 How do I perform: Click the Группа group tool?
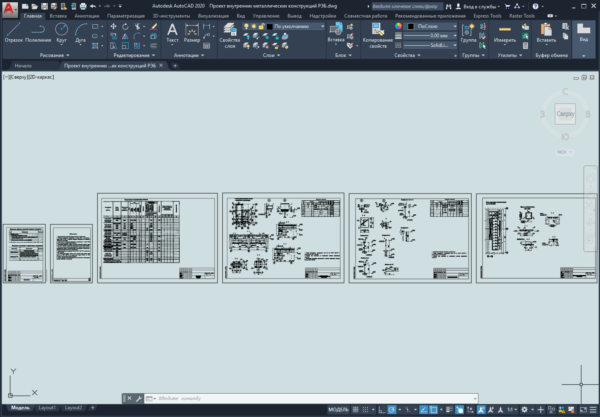coord(468,33)
